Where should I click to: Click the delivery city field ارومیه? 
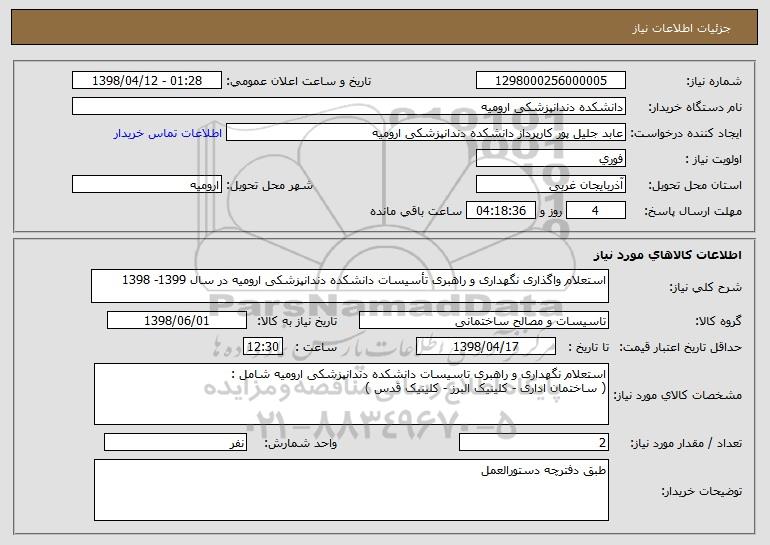147,184
